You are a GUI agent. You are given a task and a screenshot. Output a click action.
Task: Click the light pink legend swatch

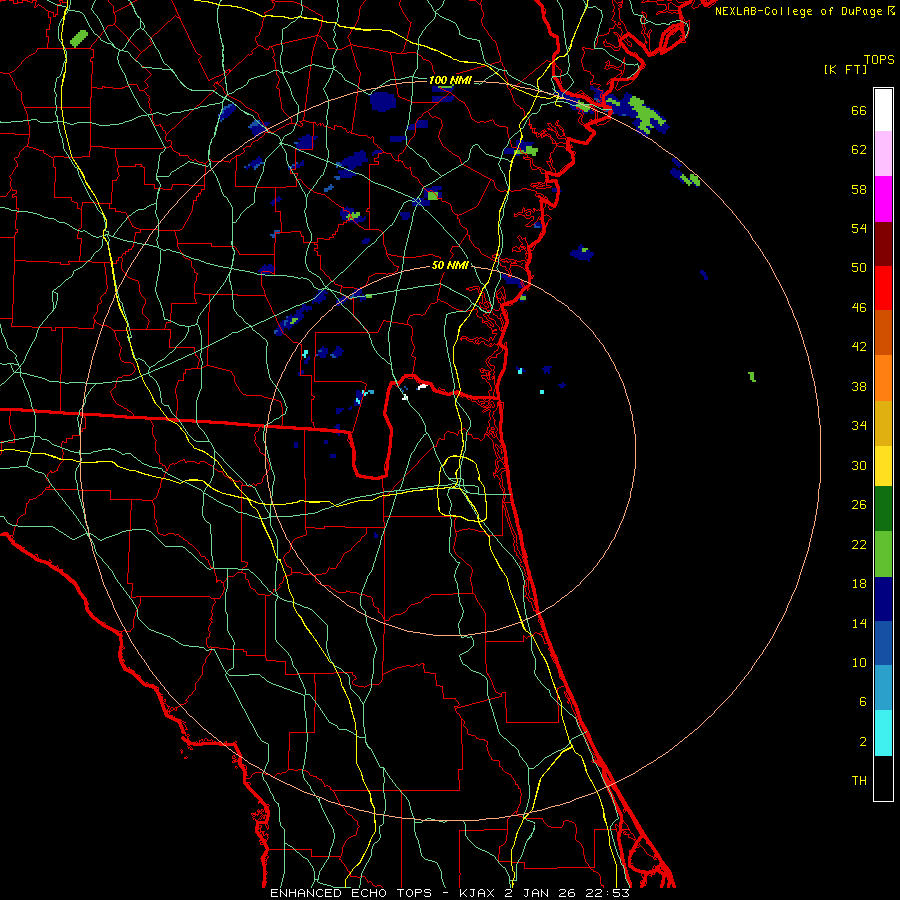coord(883,153)
